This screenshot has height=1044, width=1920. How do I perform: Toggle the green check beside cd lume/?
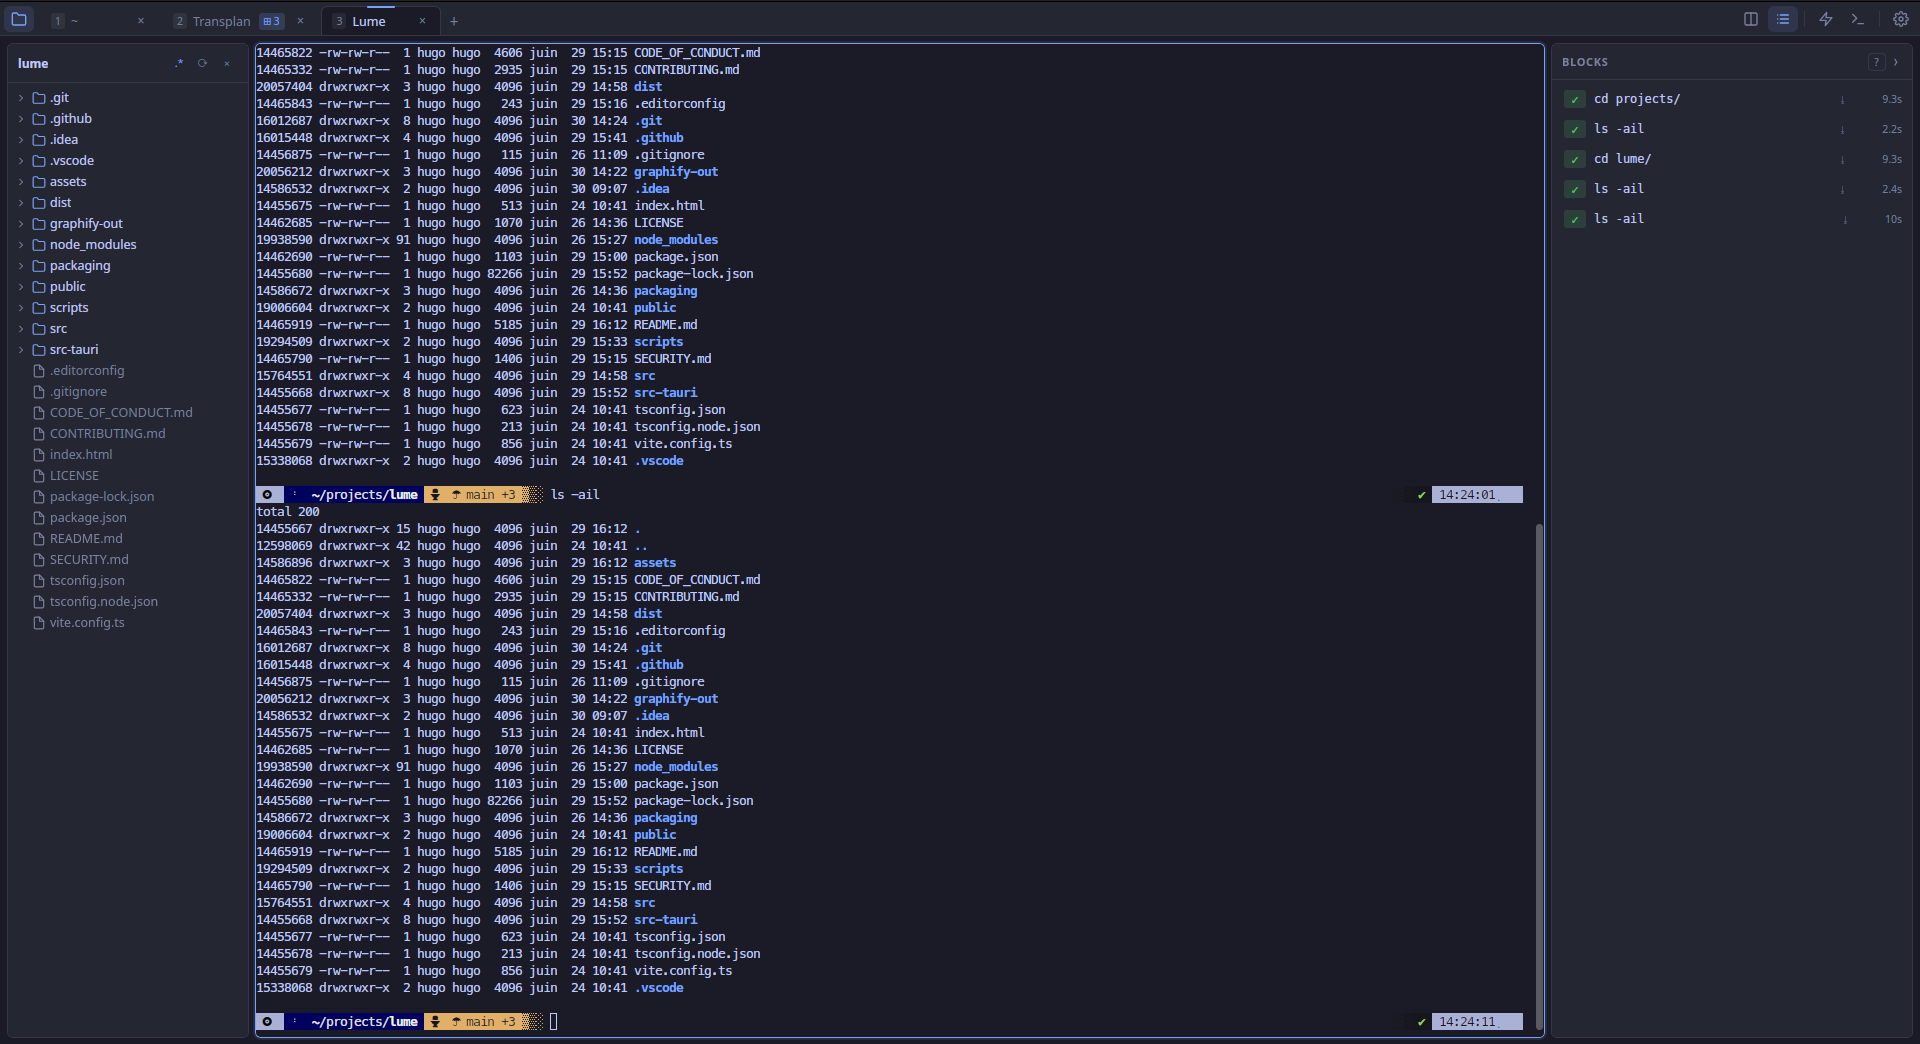tap(1575, 159)
